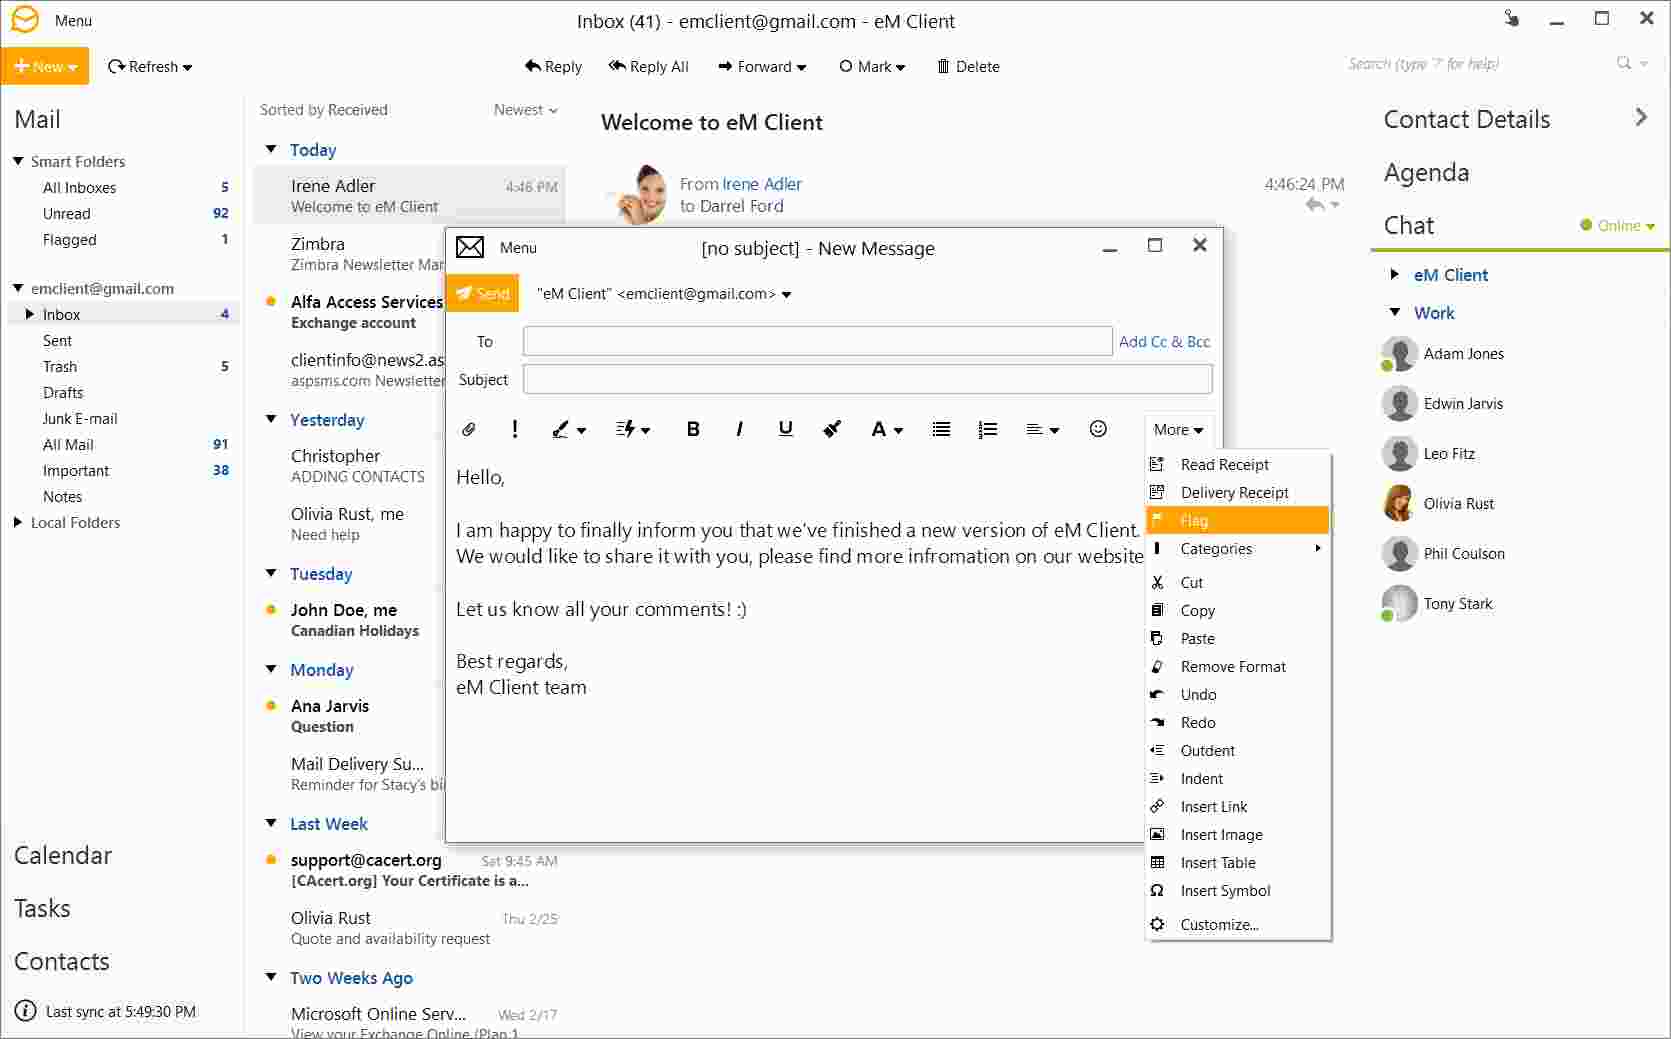Click the Subject input field
The width and height of the screenshot is (1671, 1039).
[x=867, y=379]
